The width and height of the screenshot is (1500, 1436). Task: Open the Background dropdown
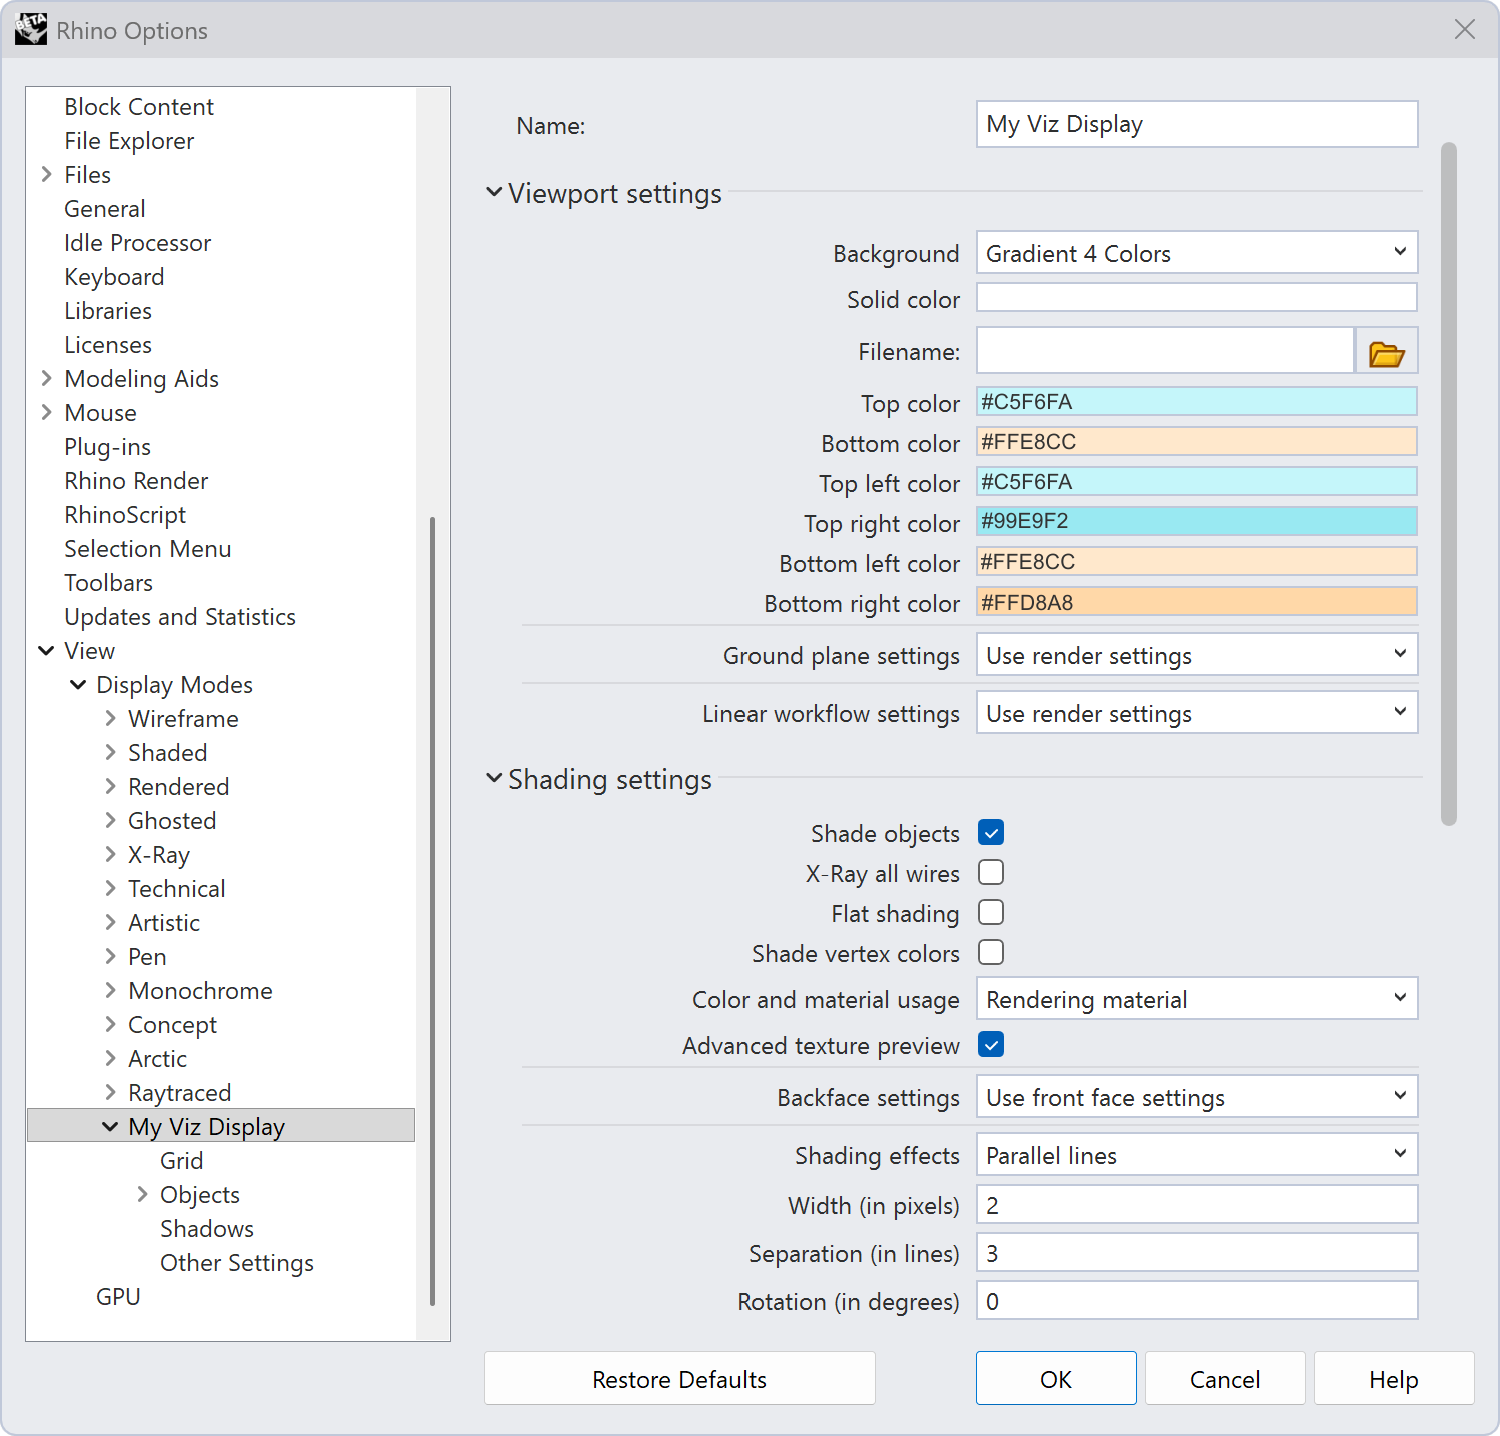point(1197,253)
